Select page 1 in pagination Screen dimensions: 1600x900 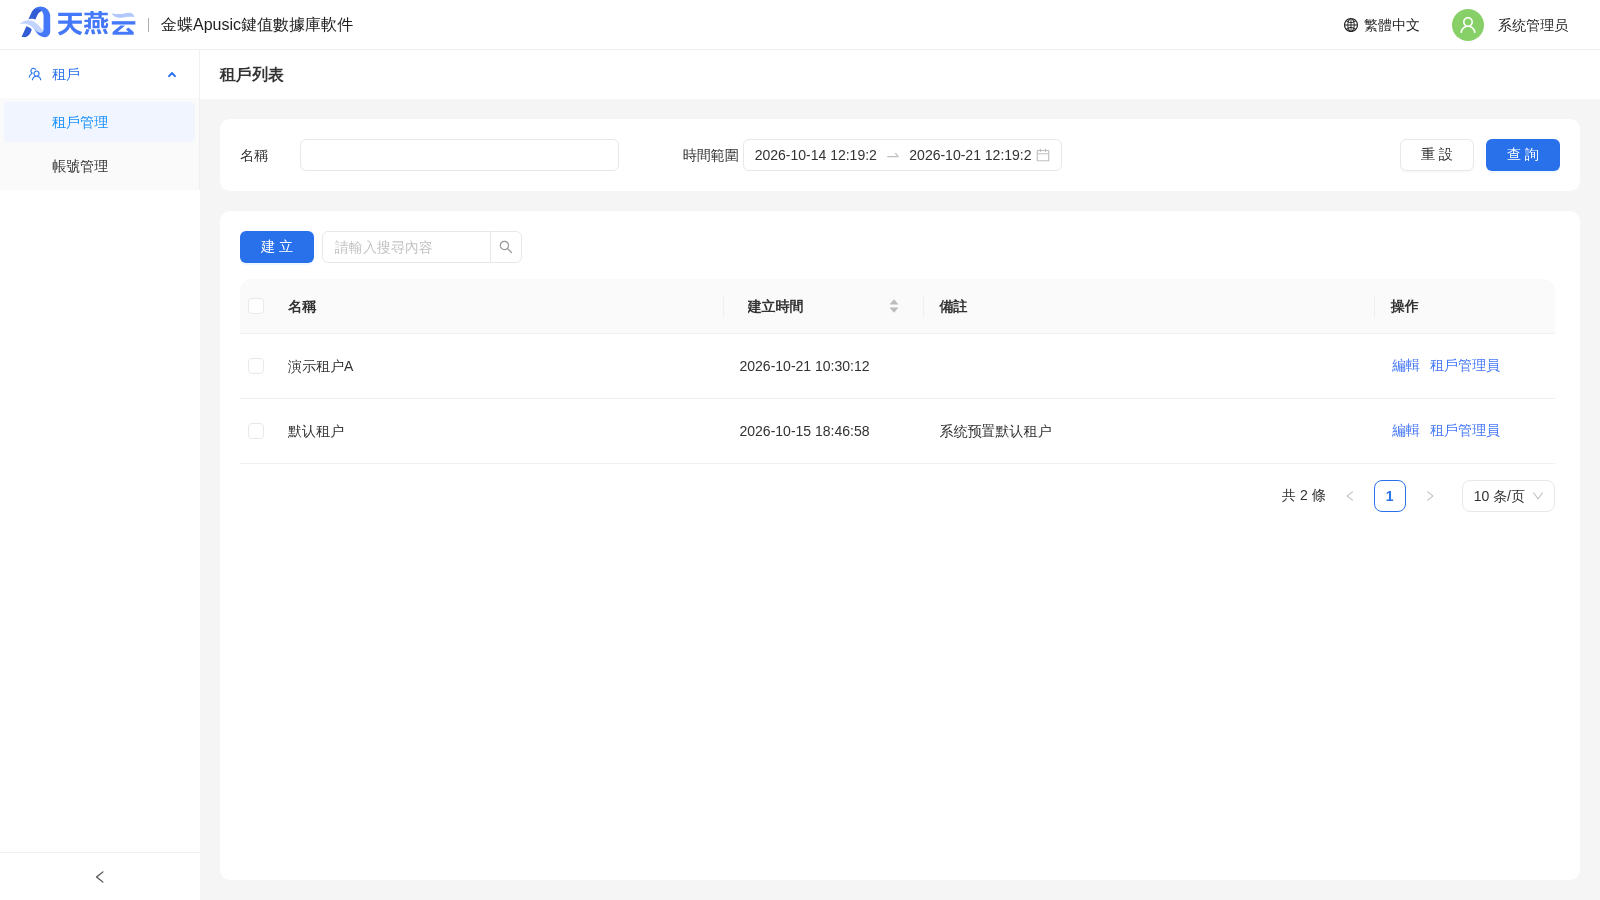point(1390,496)
